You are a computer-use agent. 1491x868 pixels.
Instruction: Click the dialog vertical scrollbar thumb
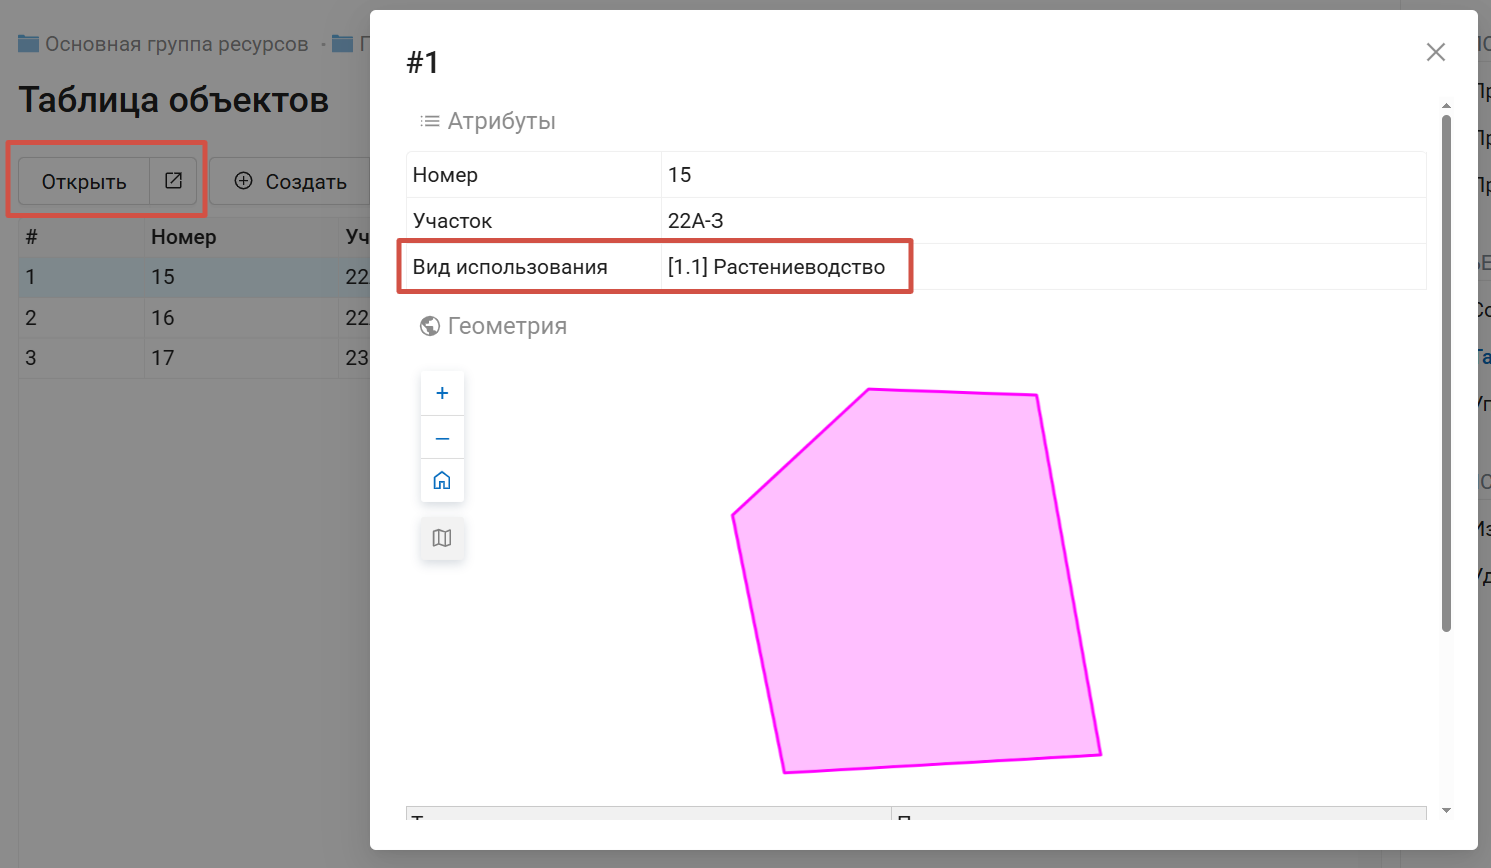coord(1446,370)
